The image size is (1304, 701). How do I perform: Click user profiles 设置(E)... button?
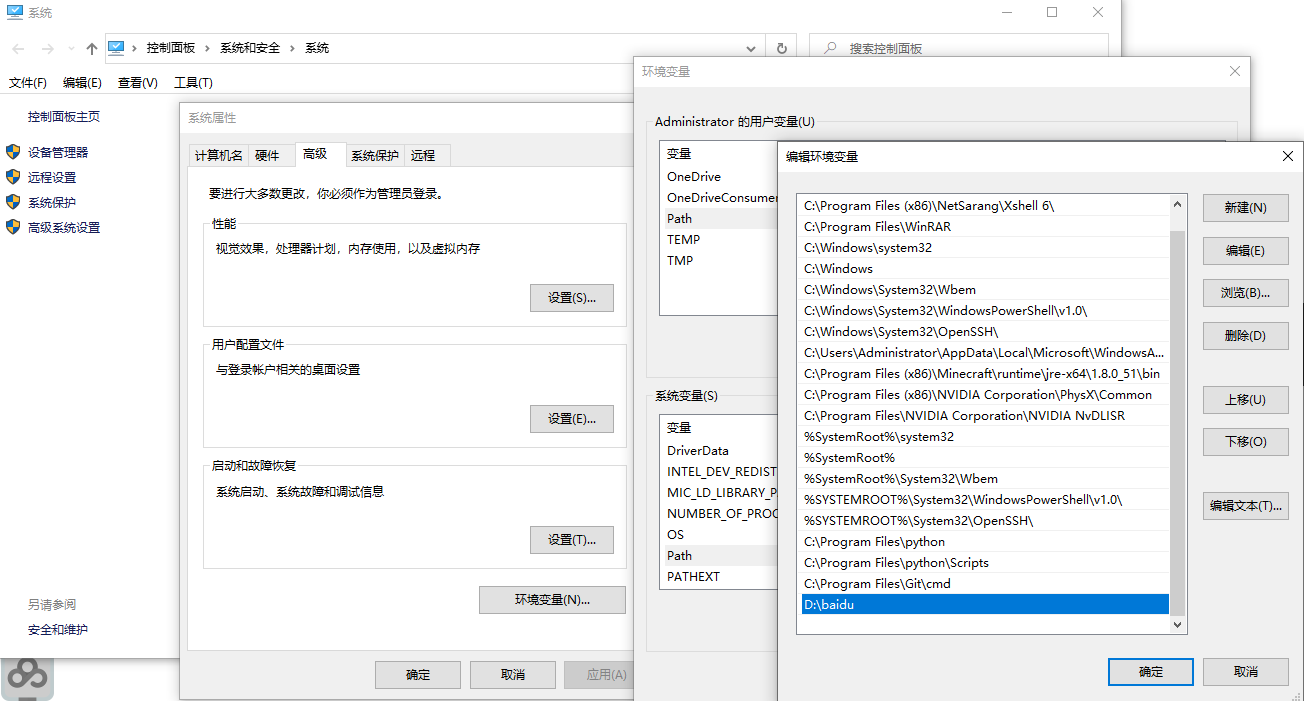572,419
